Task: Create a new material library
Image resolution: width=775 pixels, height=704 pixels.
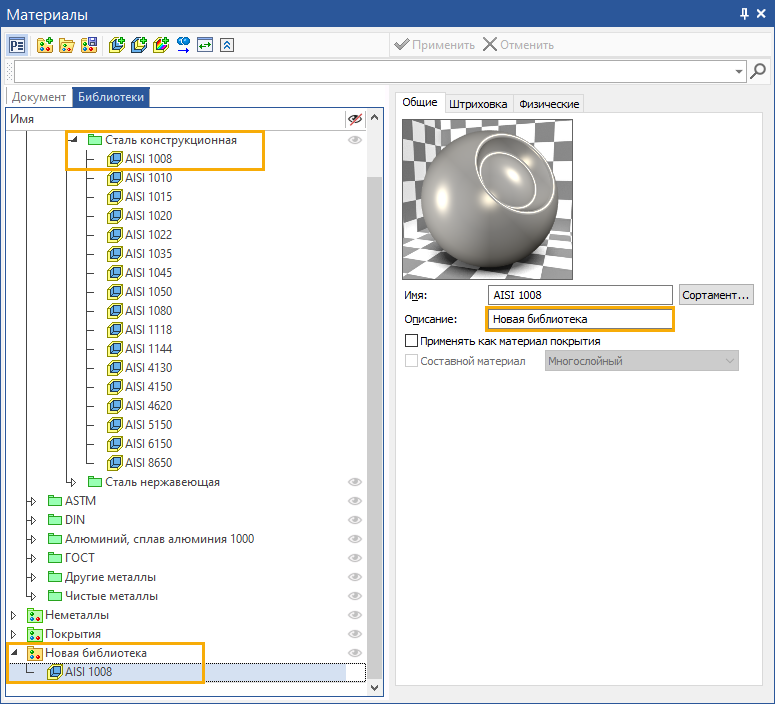Action: 45,45
